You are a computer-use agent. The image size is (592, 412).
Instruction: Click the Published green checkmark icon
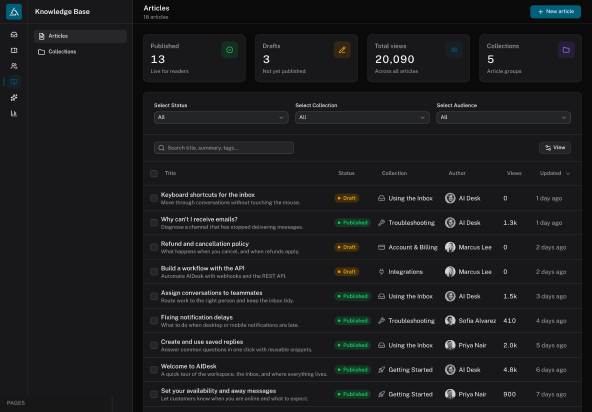tap(230, 50)
